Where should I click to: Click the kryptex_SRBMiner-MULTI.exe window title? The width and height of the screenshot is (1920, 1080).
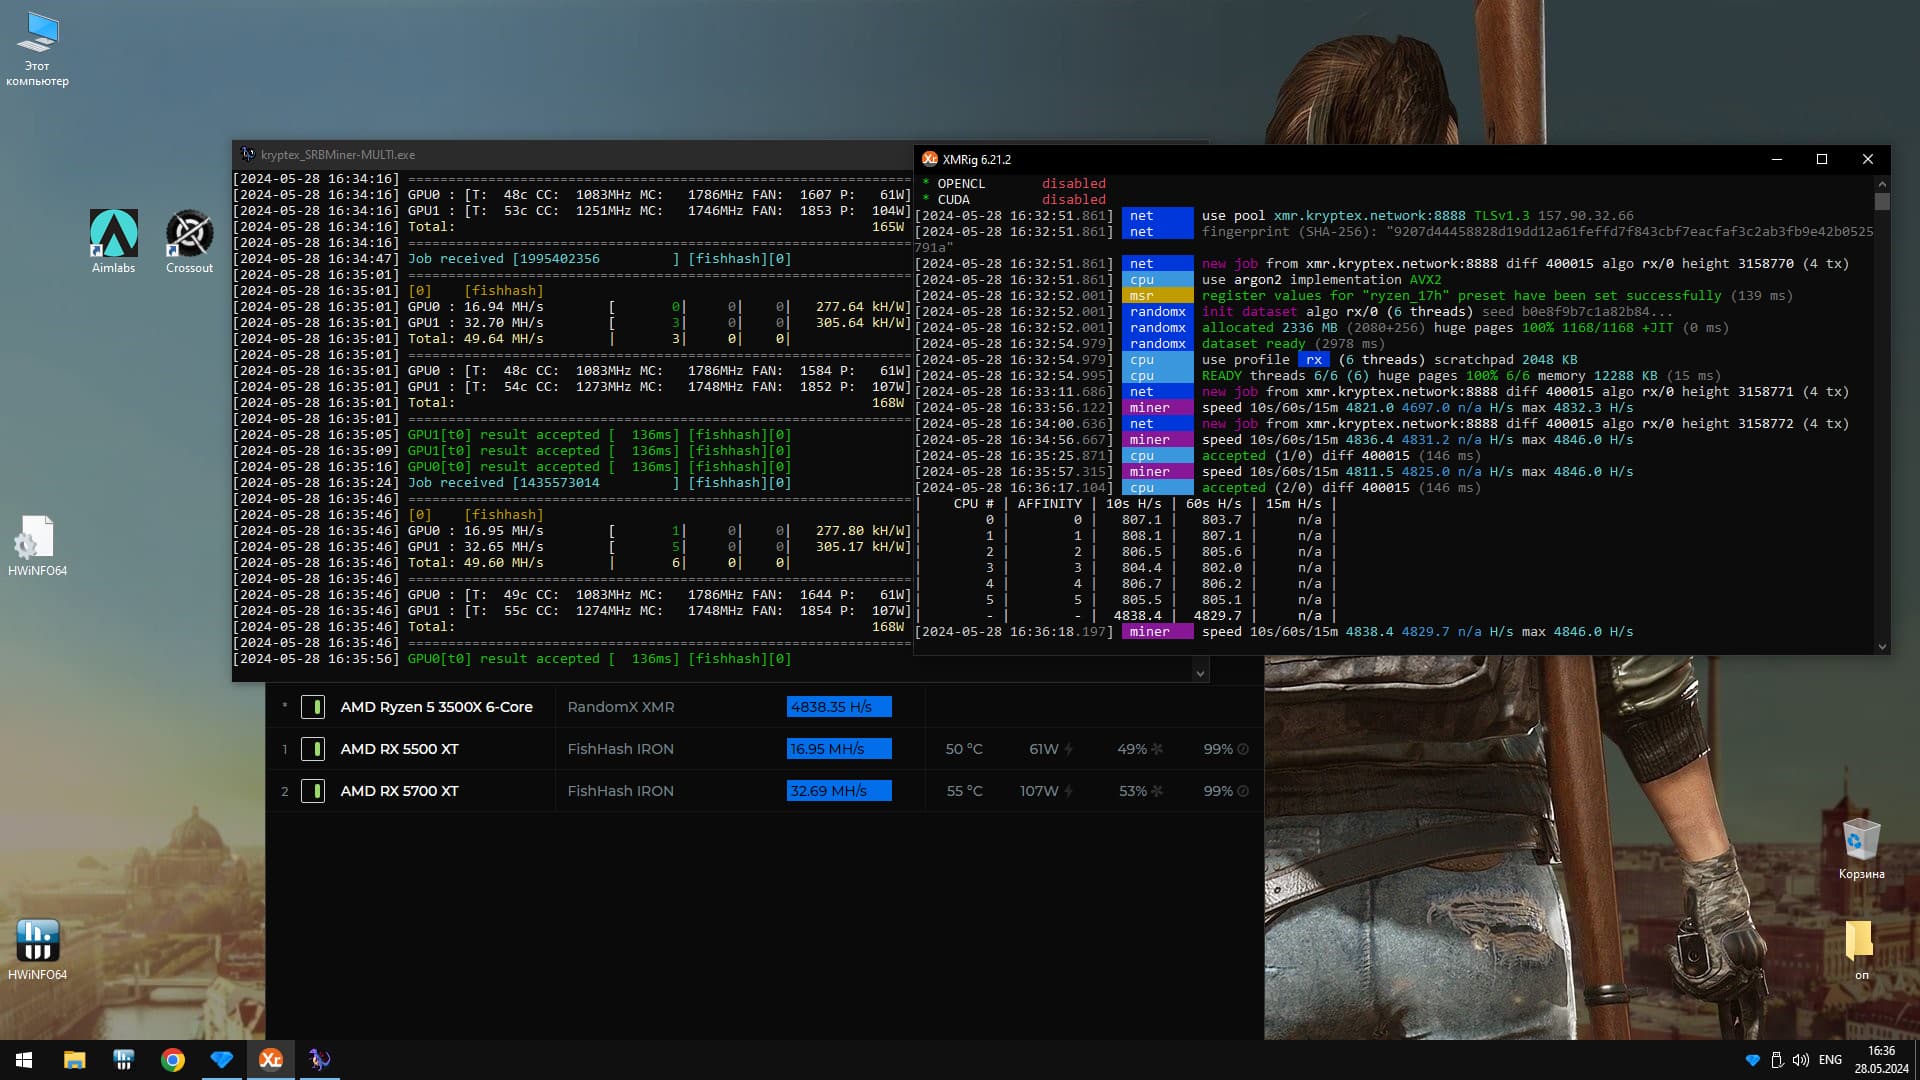point(337,155)
